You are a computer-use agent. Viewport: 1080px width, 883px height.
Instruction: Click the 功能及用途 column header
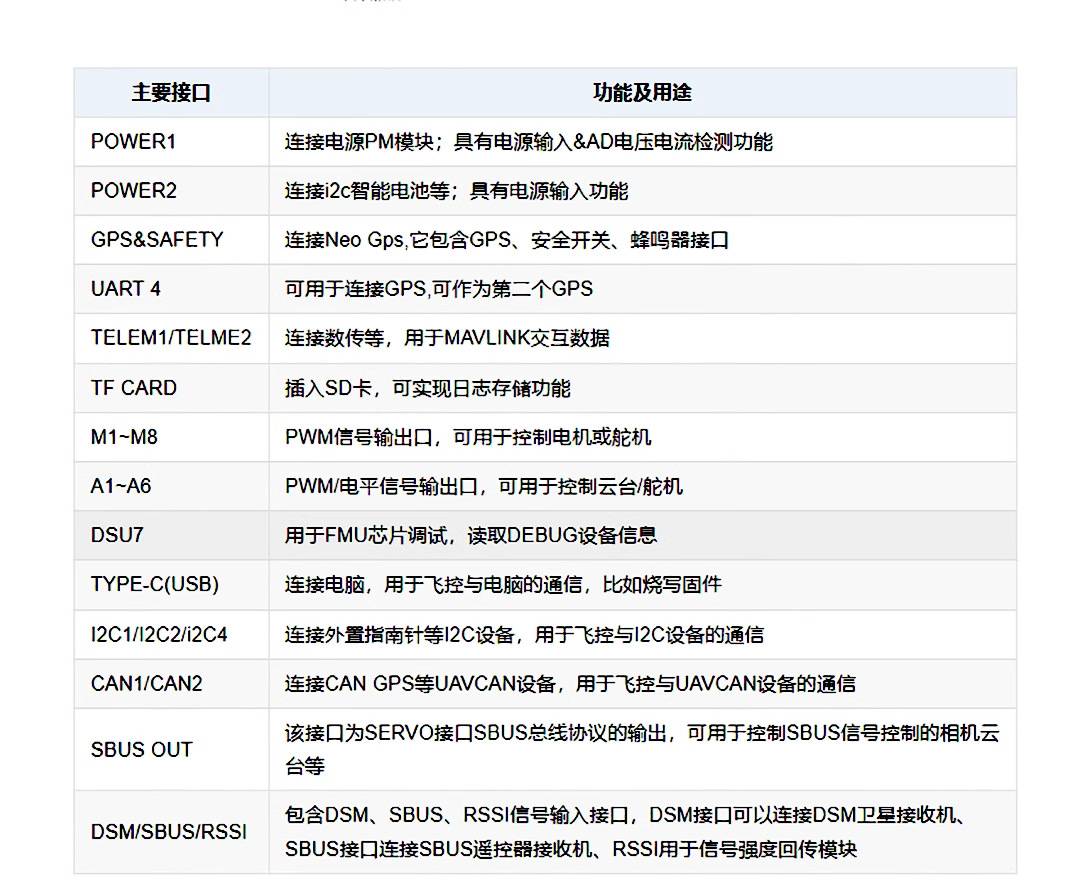(x=642, y=93)
